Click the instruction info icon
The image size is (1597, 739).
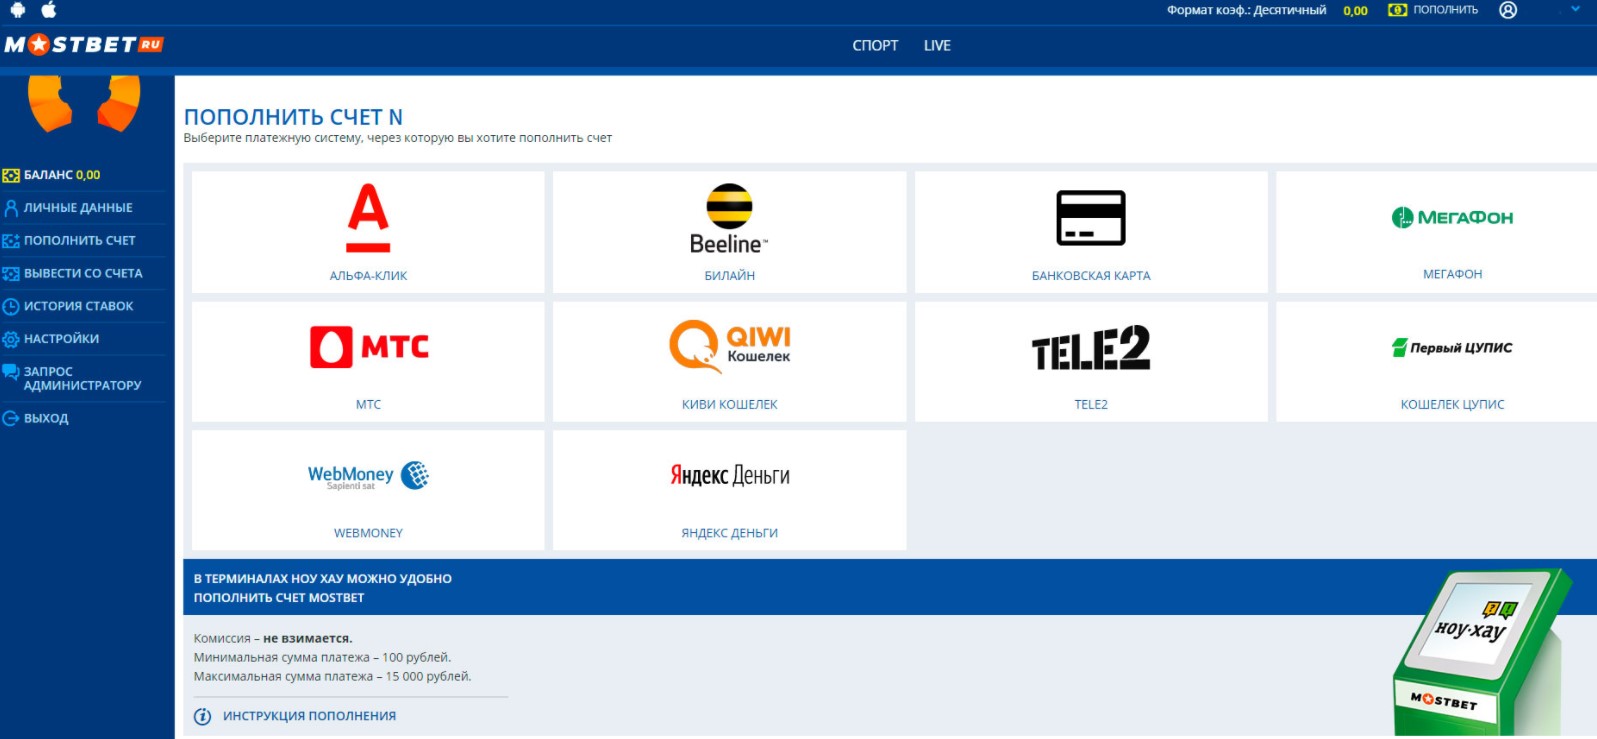point(202,716)
